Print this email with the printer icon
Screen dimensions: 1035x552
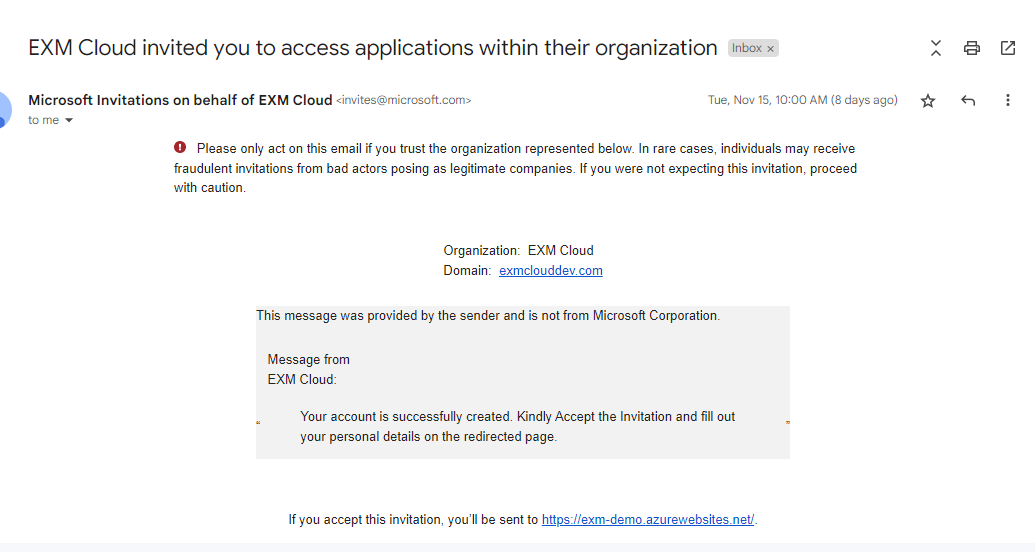click(972, 48)
